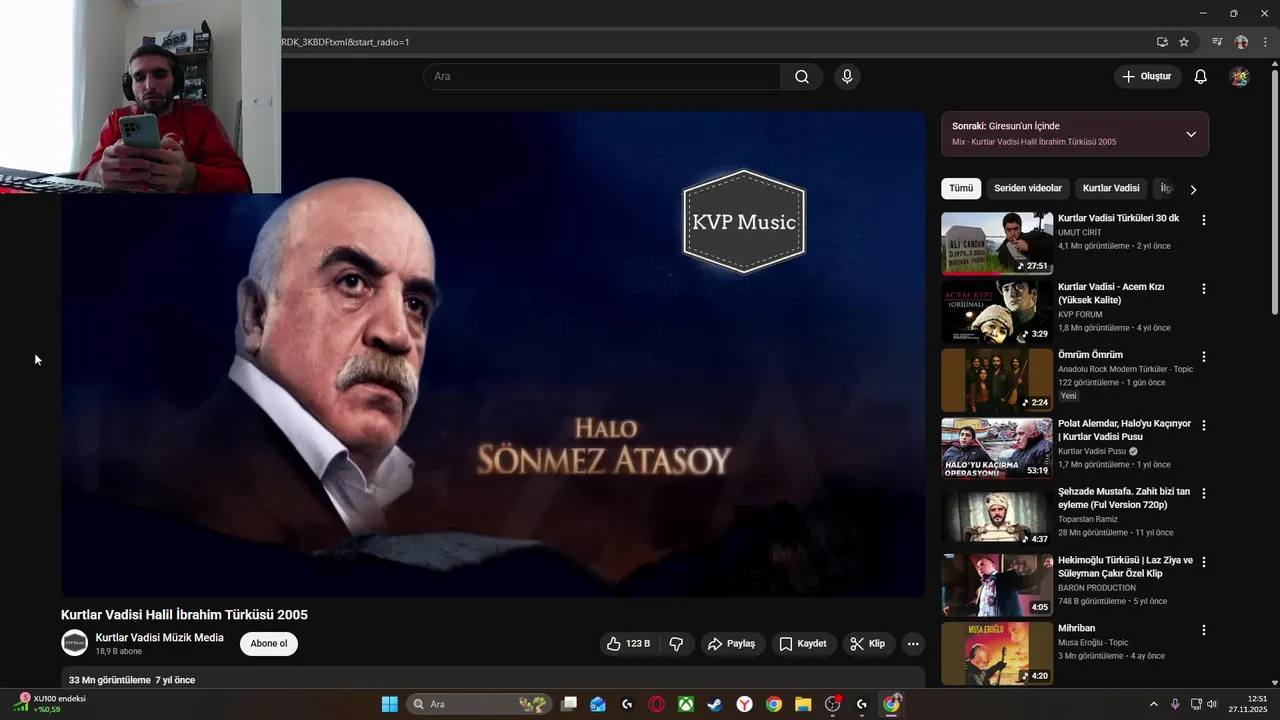The image size is (1280, 720).
Task: Open Hekimoğlu Türküsü video thumbnail
Action: coord(997,585)
